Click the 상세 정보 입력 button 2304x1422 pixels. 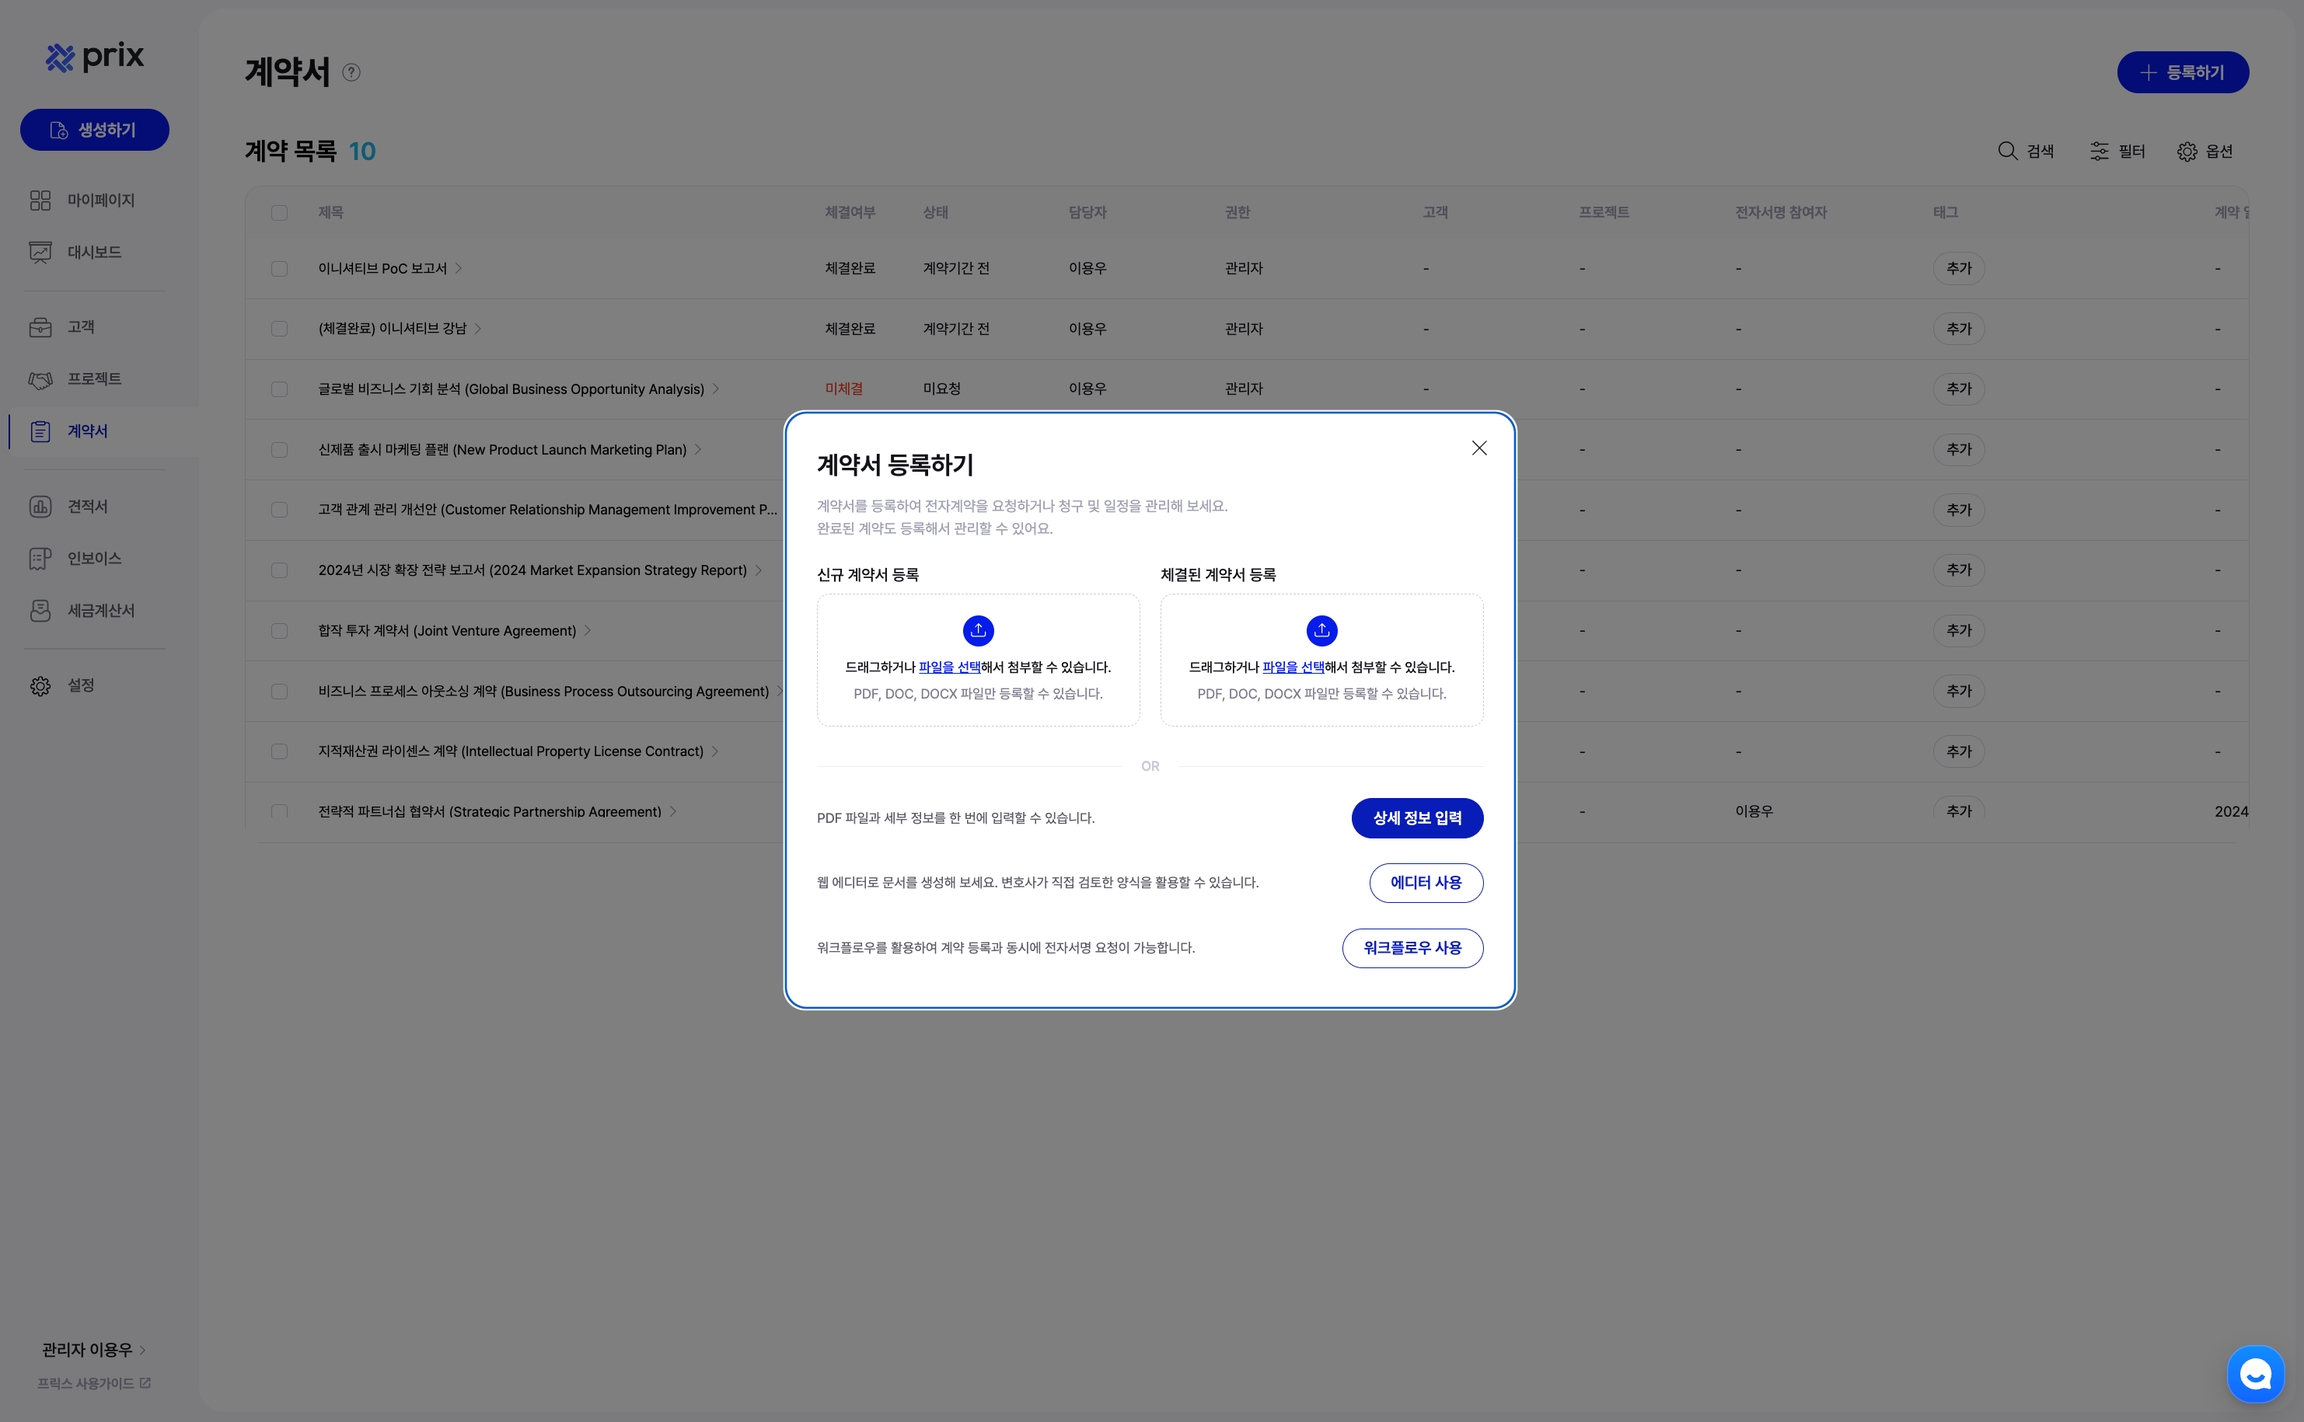(1416, 818)
